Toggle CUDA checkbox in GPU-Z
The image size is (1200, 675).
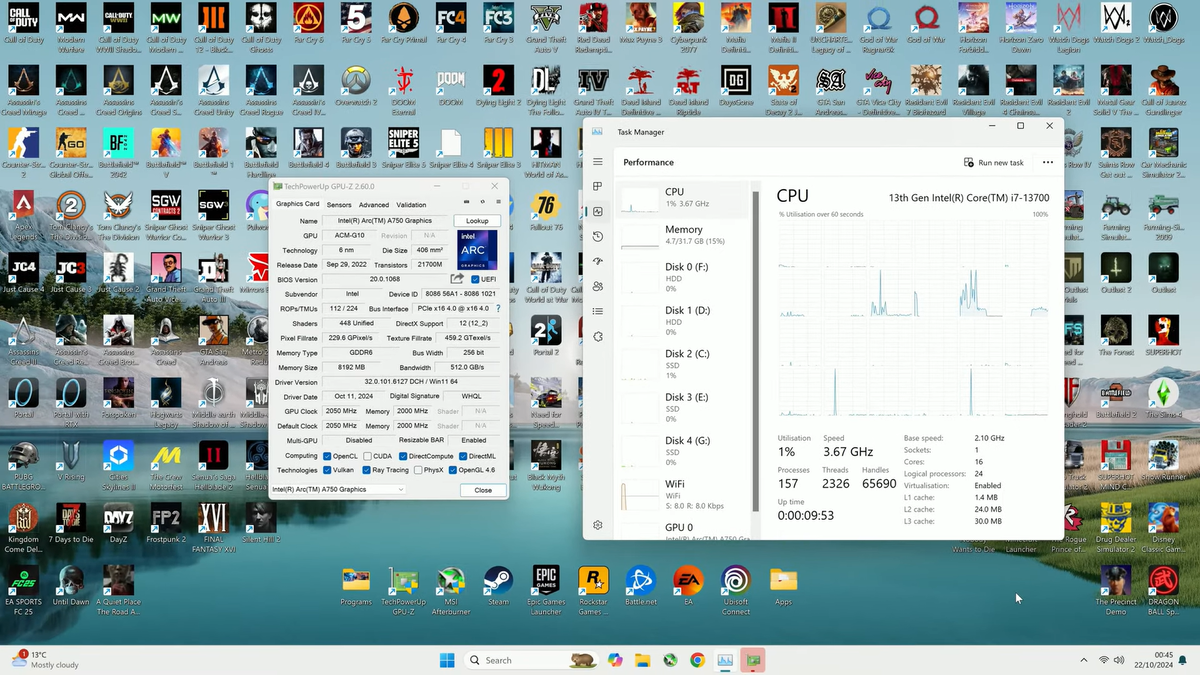pyautogui.click(x=366, y=456)
